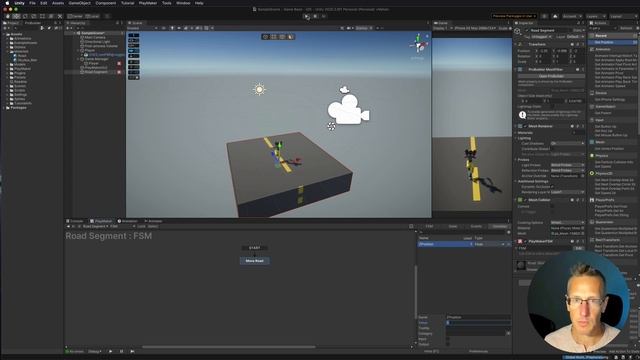640x360 pixels.
Task: Collapse the Game Manager object in Hierarchy
Action: [x=78, y=59]
